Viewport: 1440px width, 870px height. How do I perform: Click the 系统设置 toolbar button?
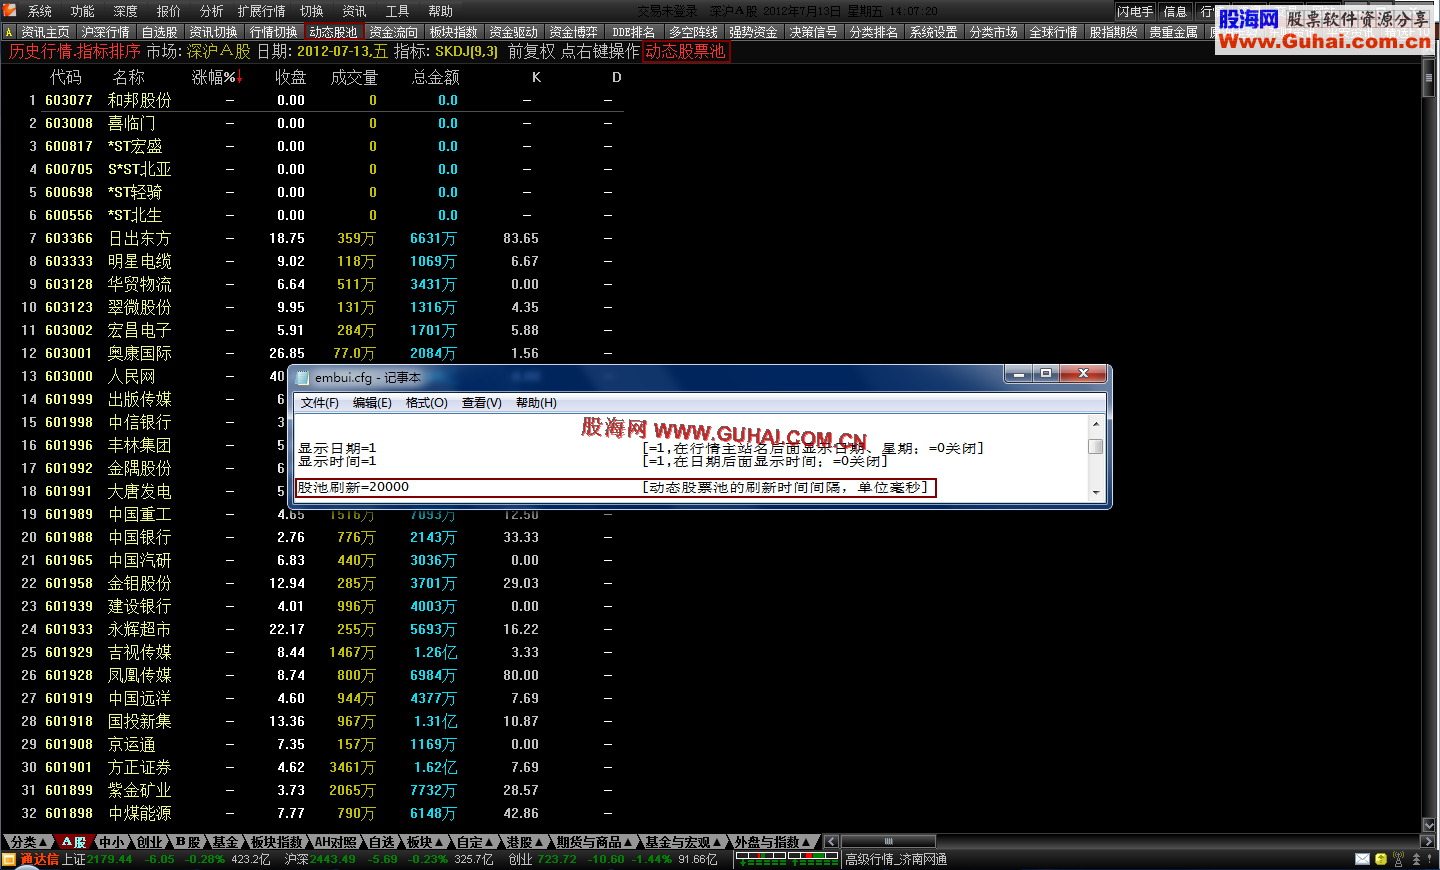[933, 32]
